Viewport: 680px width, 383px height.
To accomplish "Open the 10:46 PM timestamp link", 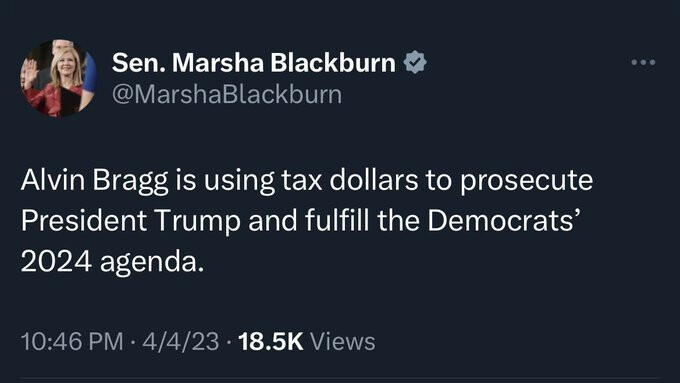I will 72,341.
